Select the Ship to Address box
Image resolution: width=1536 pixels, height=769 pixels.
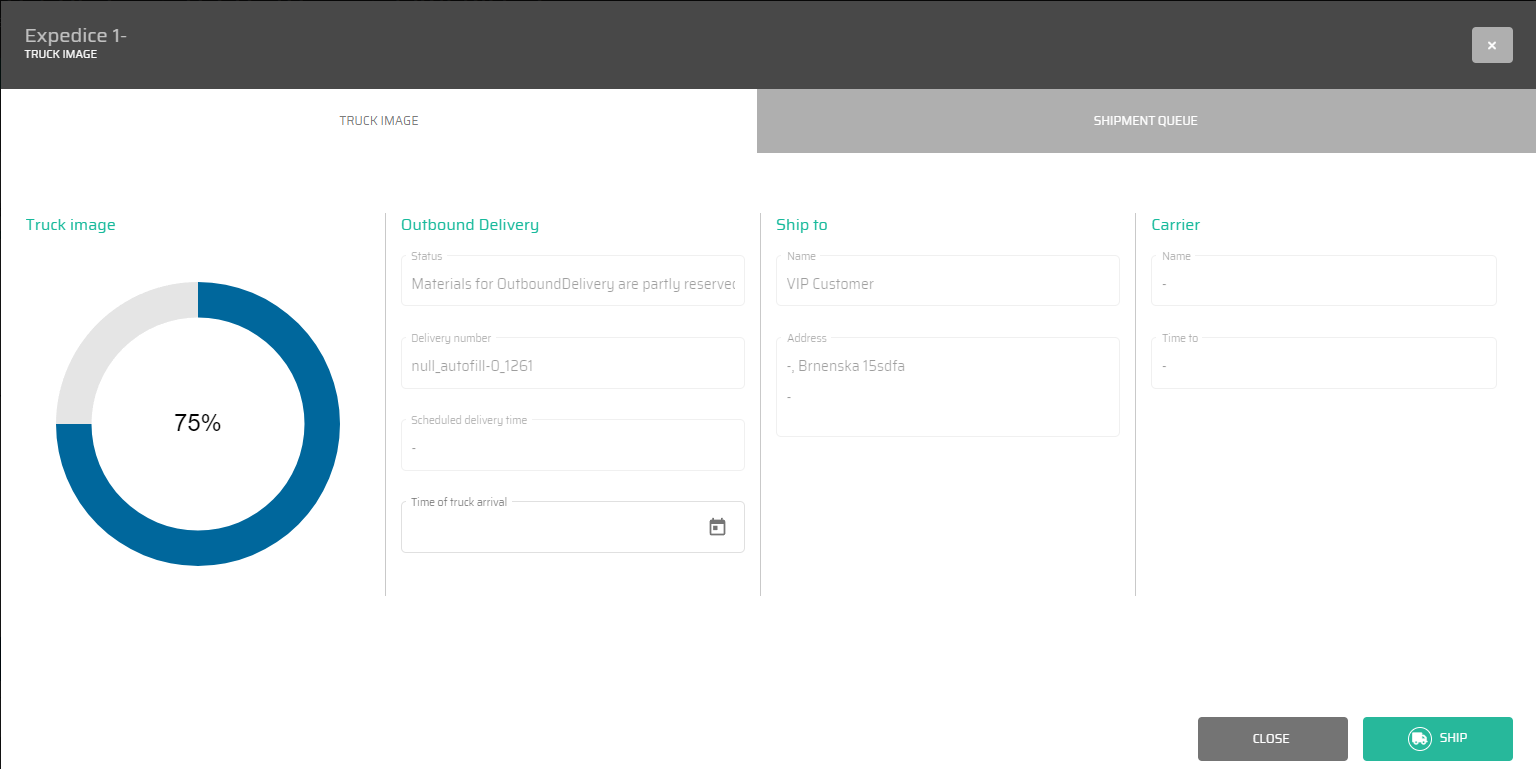coord(947,390)
